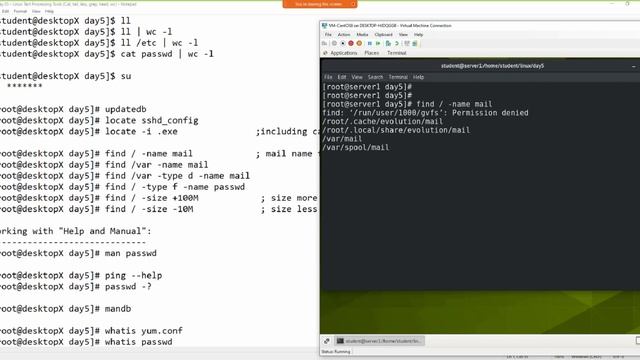Click the VM Connection window title icon
The image size is (640, 360).
pos(324,25)
